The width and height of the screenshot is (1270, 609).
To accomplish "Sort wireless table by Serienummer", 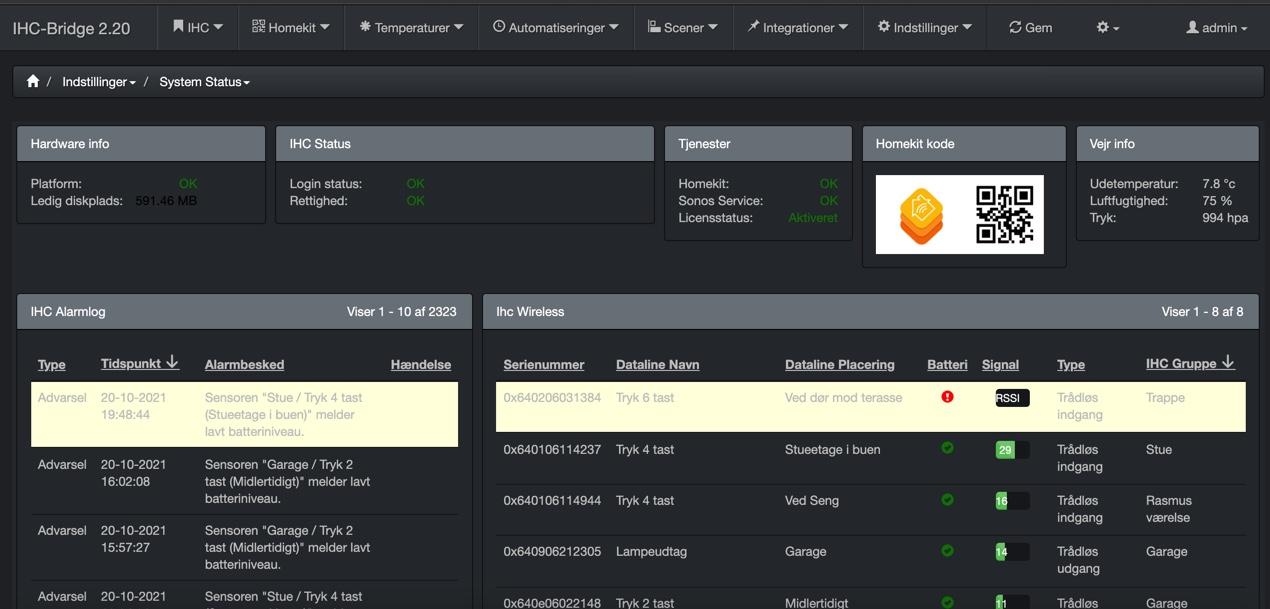I will pyautogui.click(x=543, y=365).
